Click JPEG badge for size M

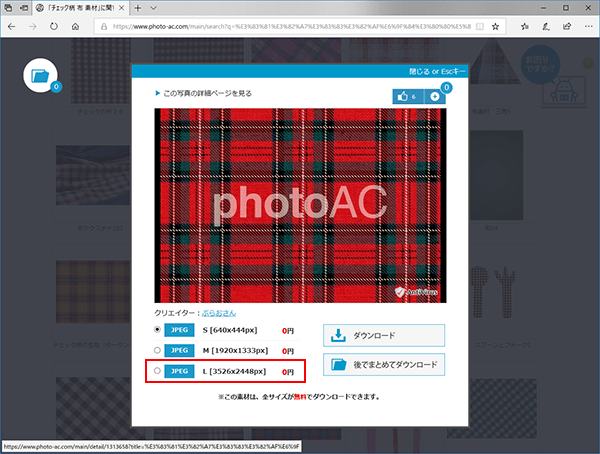tap(179, 350)
